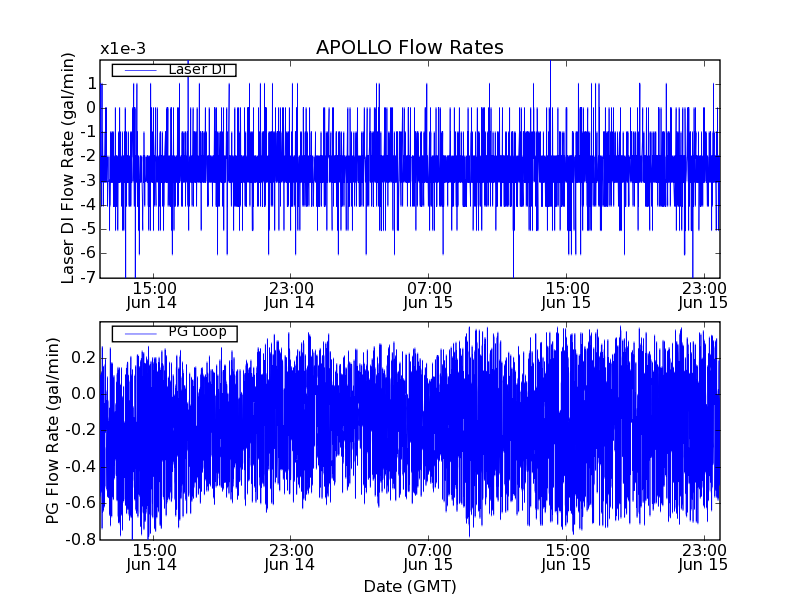800x600 pixels.
Task: Click the -5 tick label on top plot
Action: pyautogui.click(x=88, y=229)
